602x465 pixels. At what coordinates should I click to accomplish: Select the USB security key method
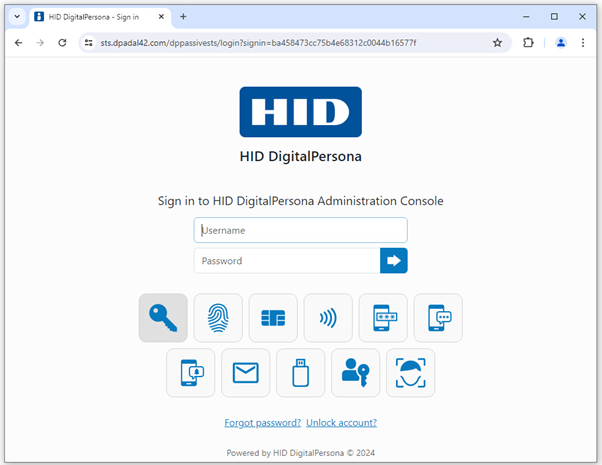[x=300, y=373]
